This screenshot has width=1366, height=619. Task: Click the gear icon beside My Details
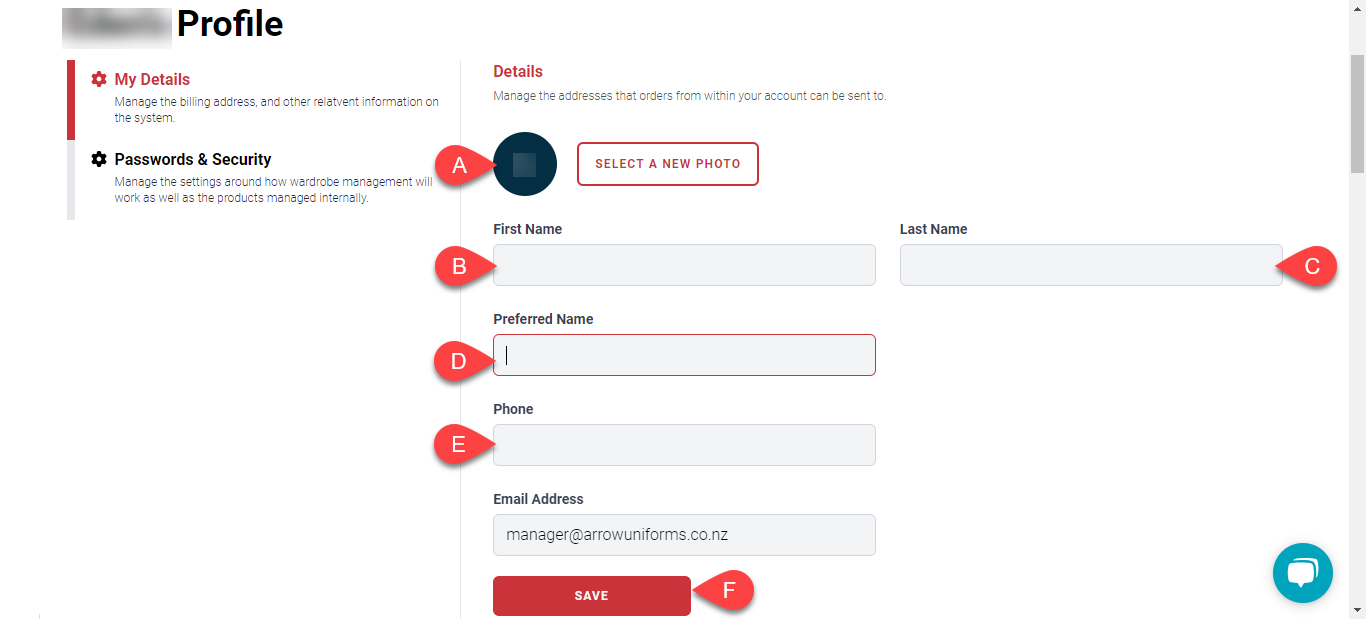click(x=99, y=79)
